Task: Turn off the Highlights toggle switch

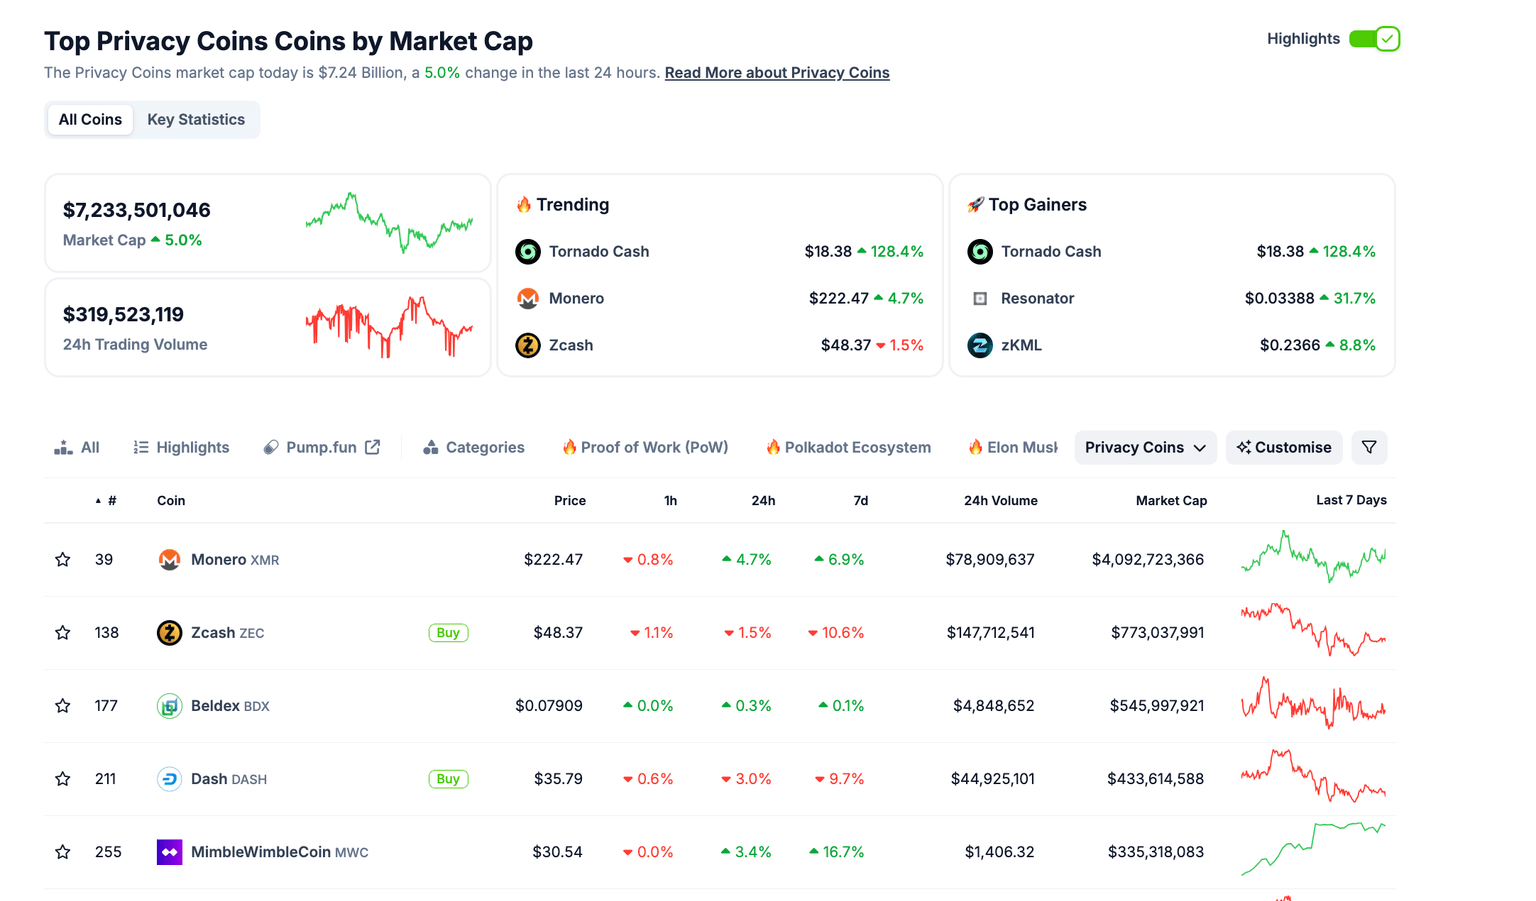Action: pyautogui.click(x=1374, y=39)
